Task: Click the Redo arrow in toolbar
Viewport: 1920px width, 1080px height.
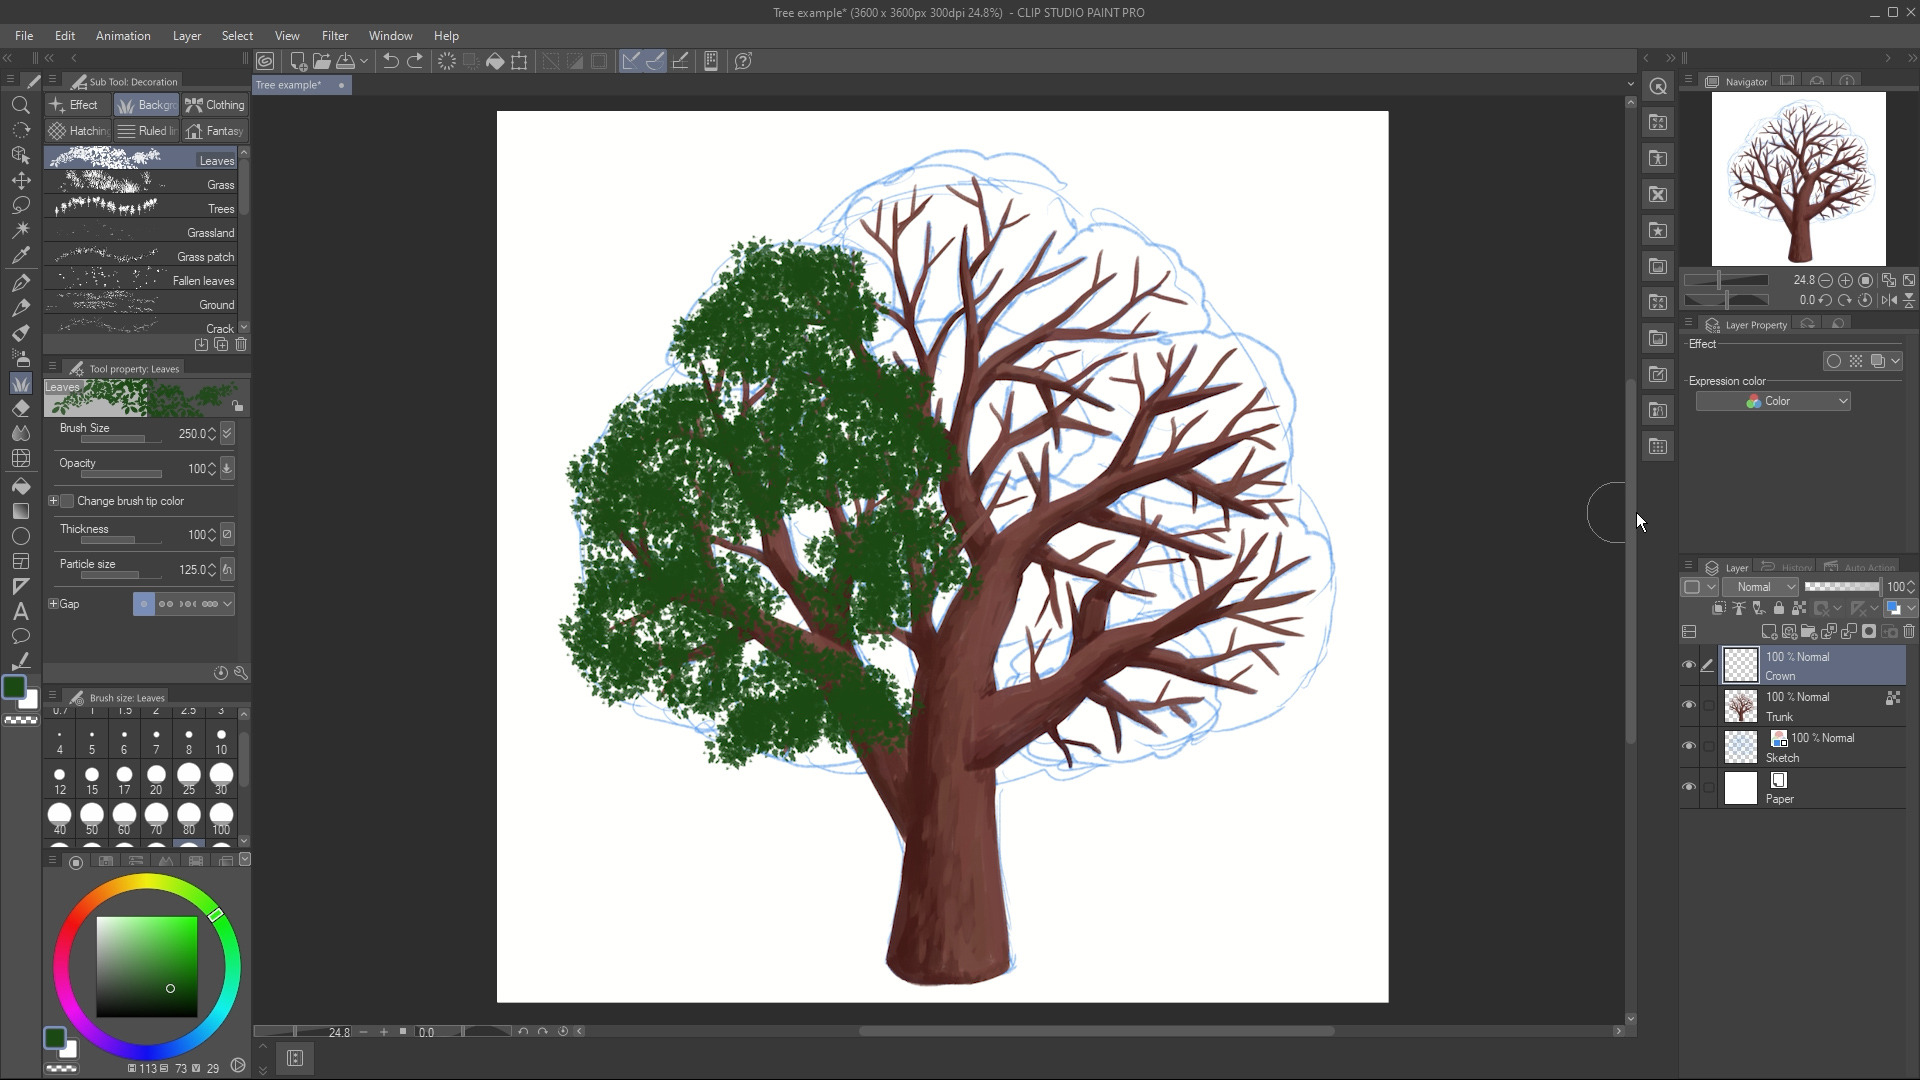Action: tap(415, 61)
